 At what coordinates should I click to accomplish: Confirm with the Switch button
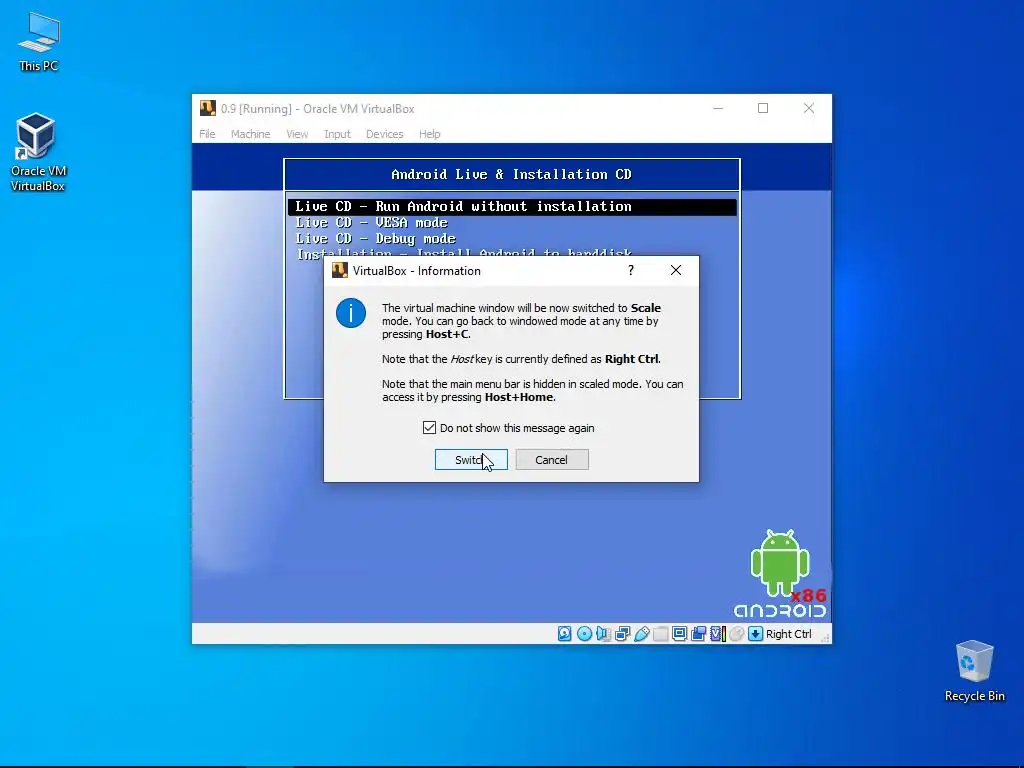[x=471, y=460]
